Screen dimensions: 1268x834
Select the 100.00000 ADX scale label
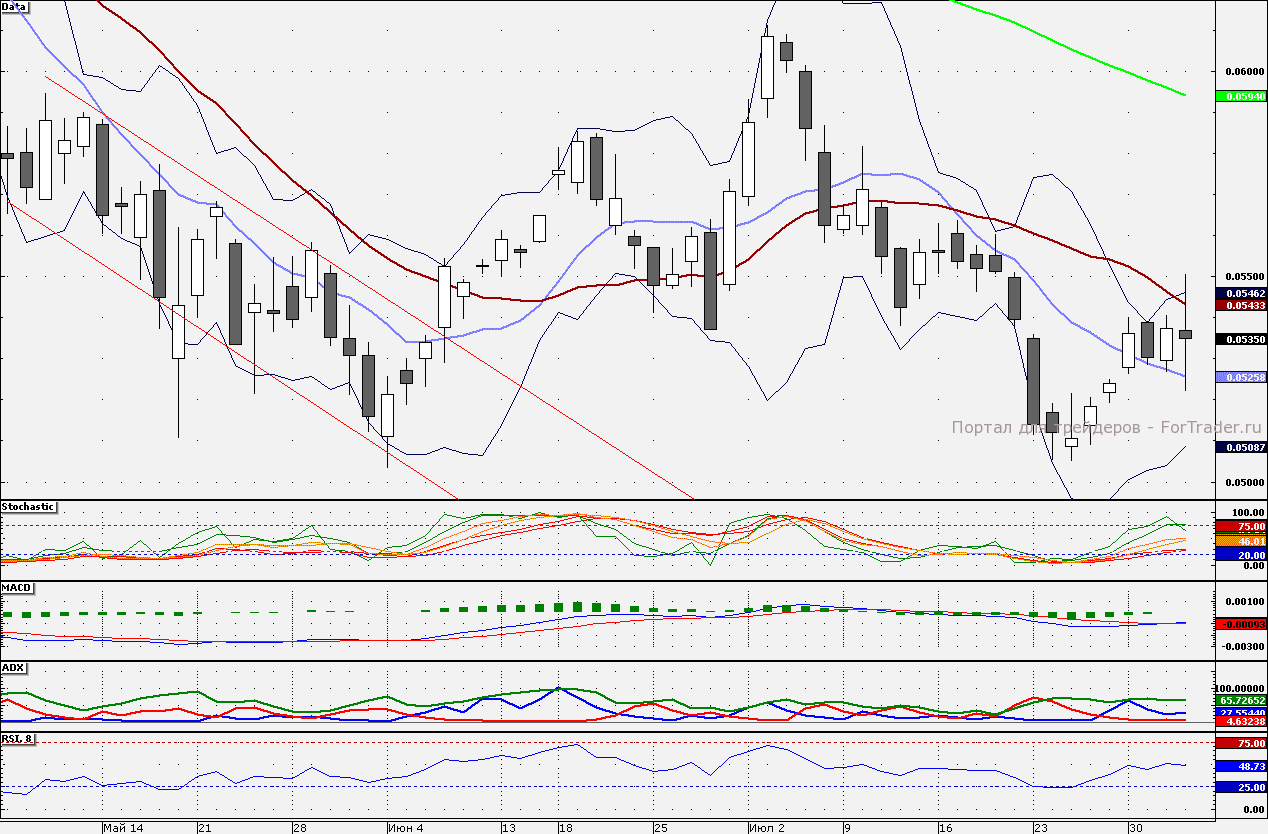(1242, 688)
